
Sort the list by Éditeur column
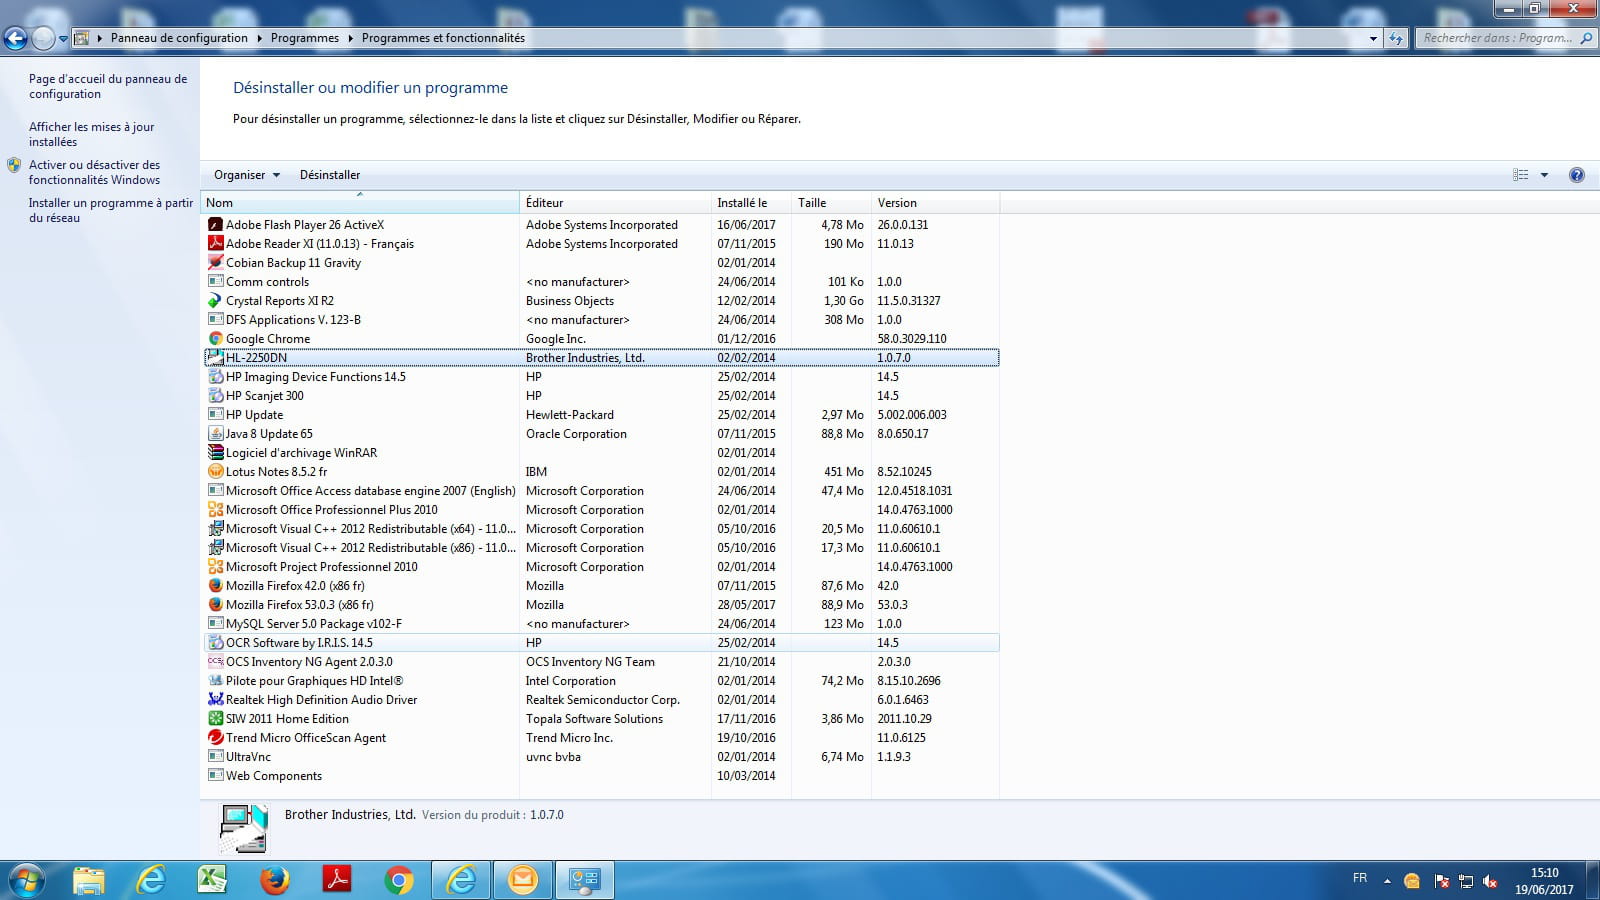point(614,203)
